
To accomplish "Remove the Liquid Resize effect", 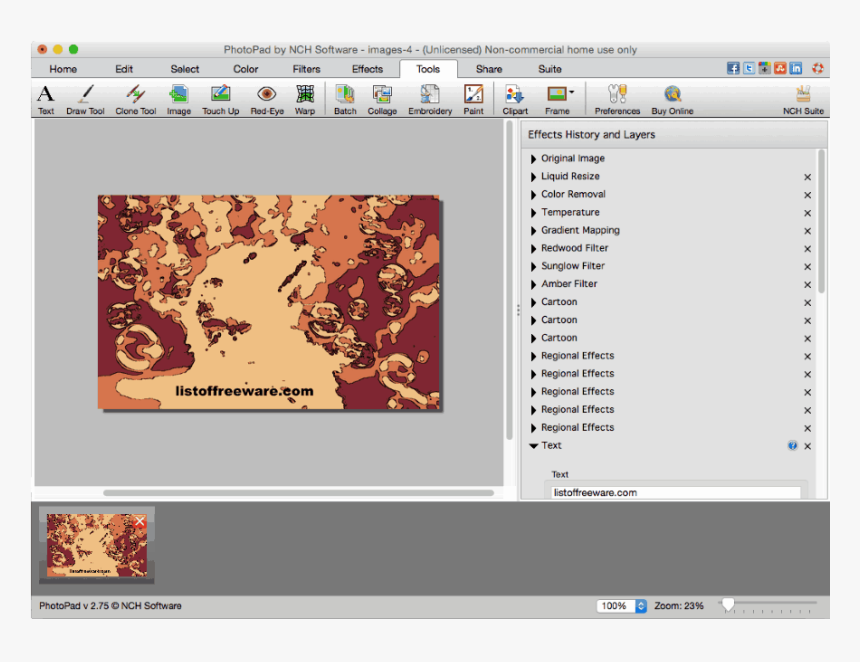I will pos(807,177).
